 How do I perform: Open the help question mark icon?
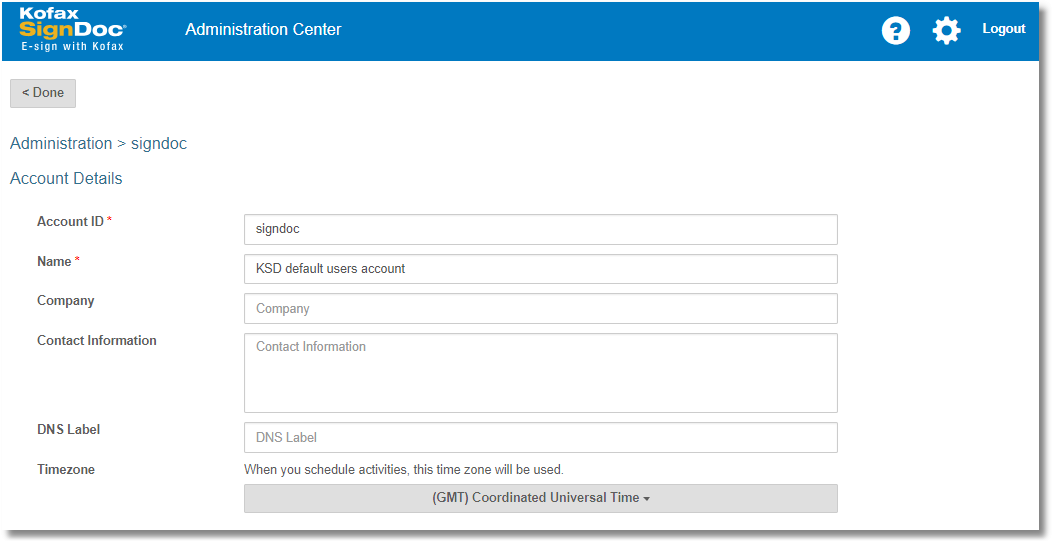[x=895, y=30]
